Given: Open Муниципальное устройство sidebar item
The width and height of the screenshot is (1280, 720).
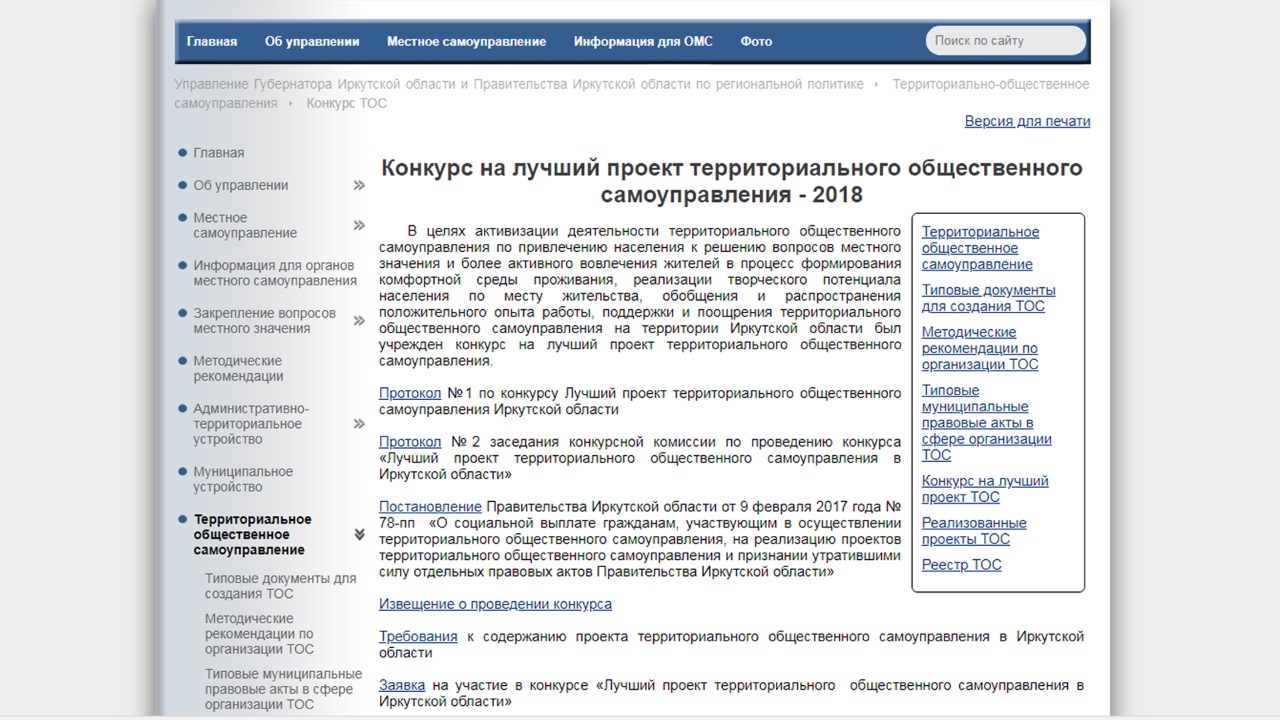Looking at the screenshot, I should [x=243, y=479].
